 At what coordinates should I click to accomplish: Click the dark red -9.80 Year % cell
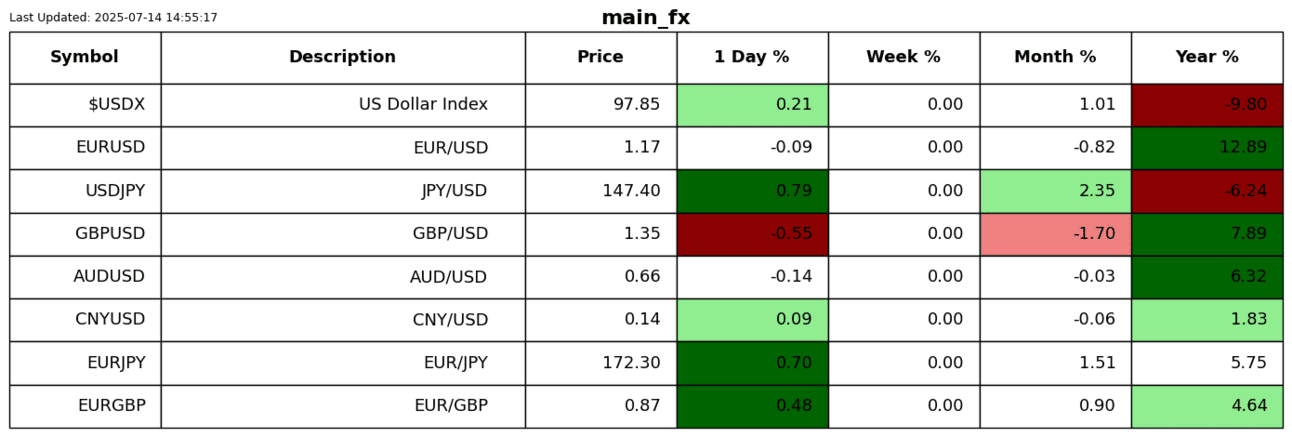tap(1207, 105)
